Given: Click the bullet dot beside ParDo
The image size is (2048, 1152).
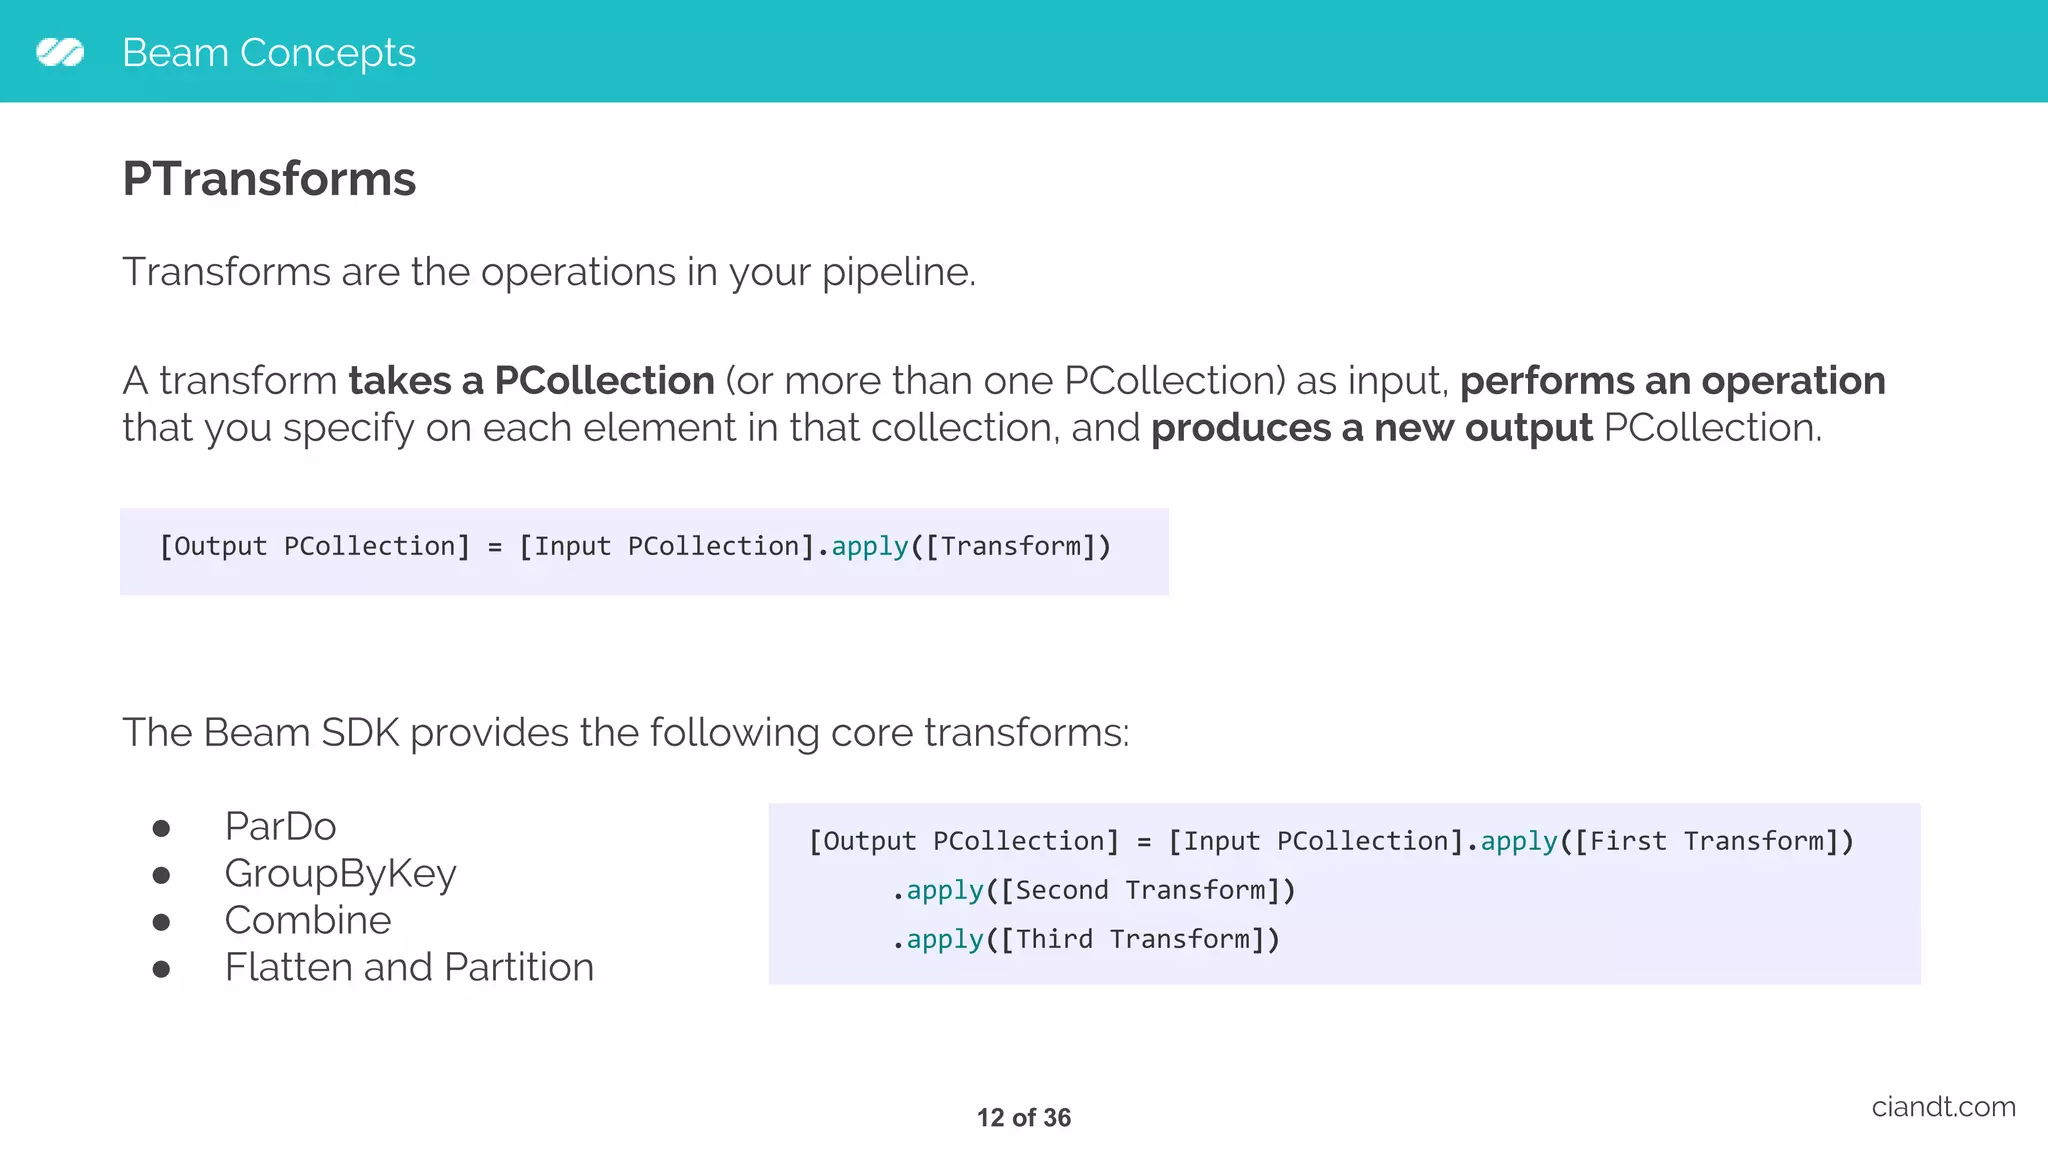Looking at the screenshot, I should (161, 828).
